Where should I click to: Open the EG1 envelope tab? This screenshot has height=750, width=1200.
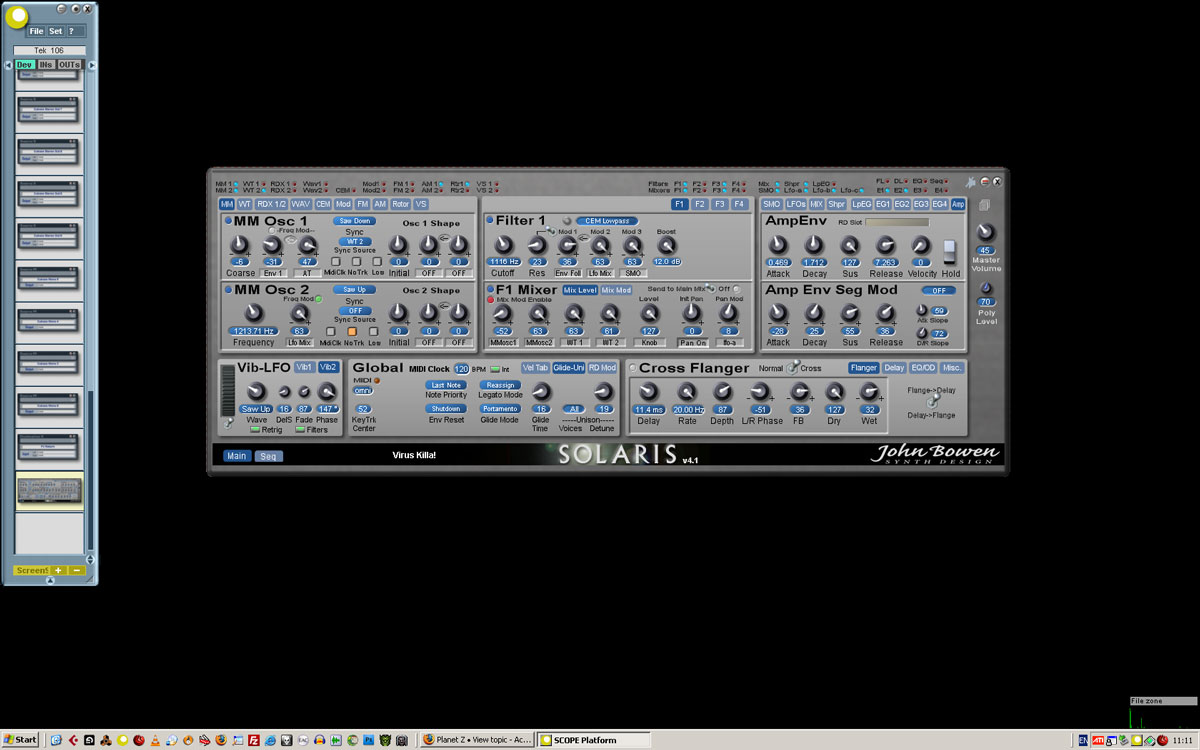[x=883, y=204]
